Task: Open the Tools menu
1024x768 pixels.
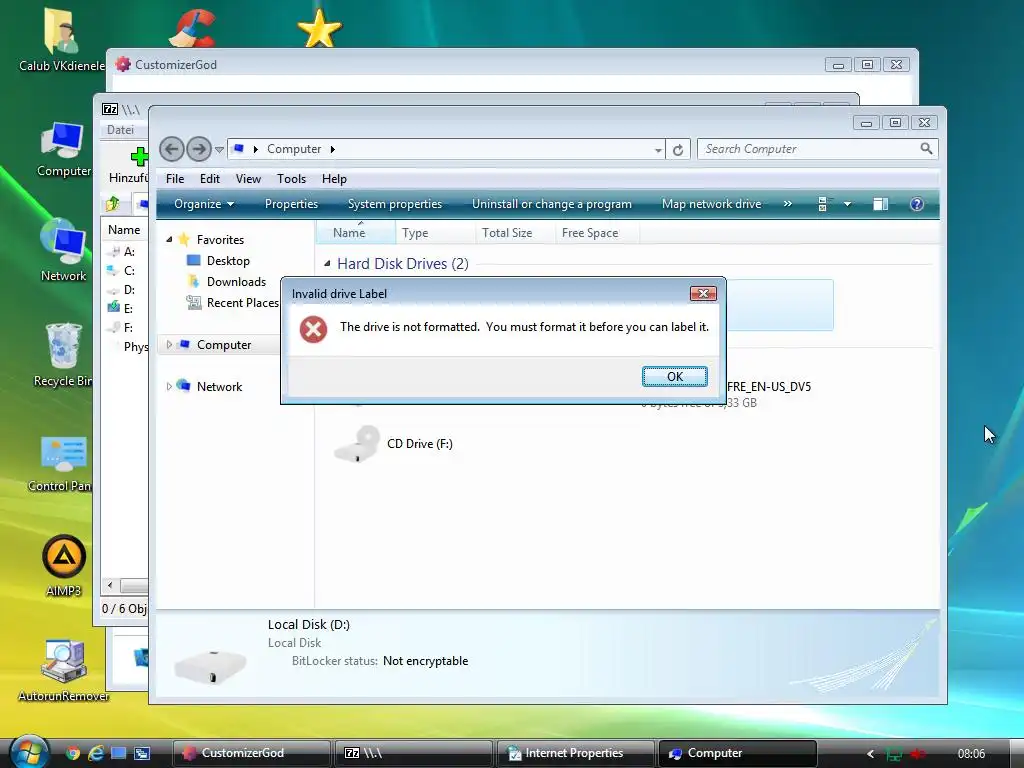Action: 291,179
